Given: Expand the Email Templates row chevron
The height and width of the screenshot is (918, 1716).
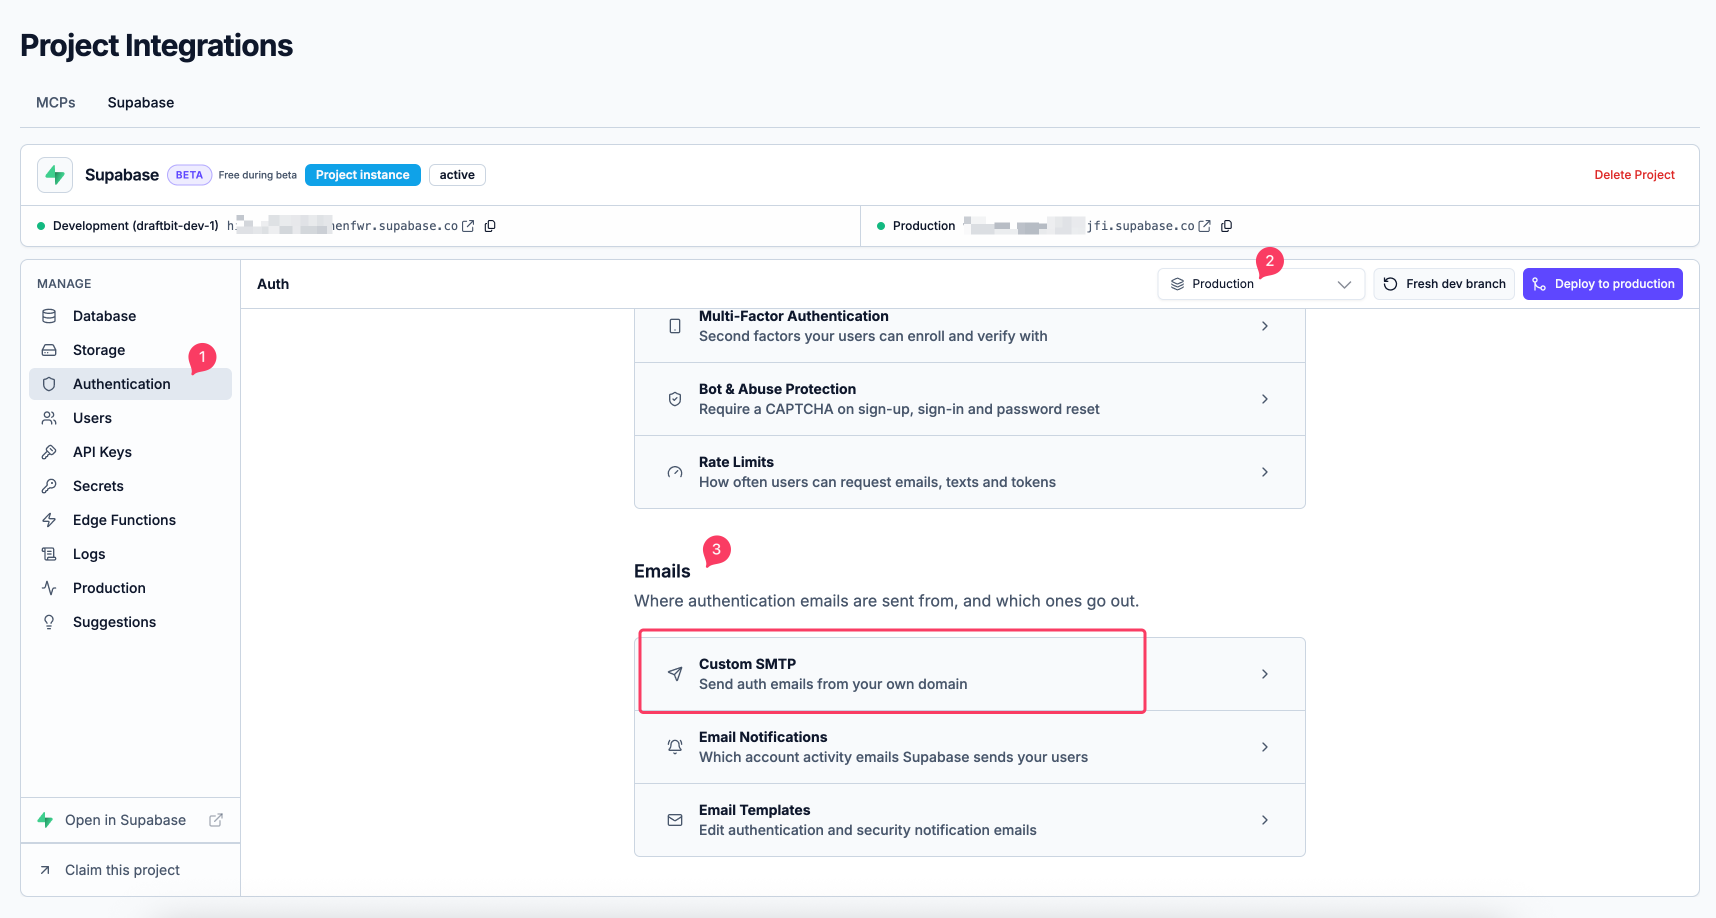Looking at the screenshot, I should [x=1265, y=820].
